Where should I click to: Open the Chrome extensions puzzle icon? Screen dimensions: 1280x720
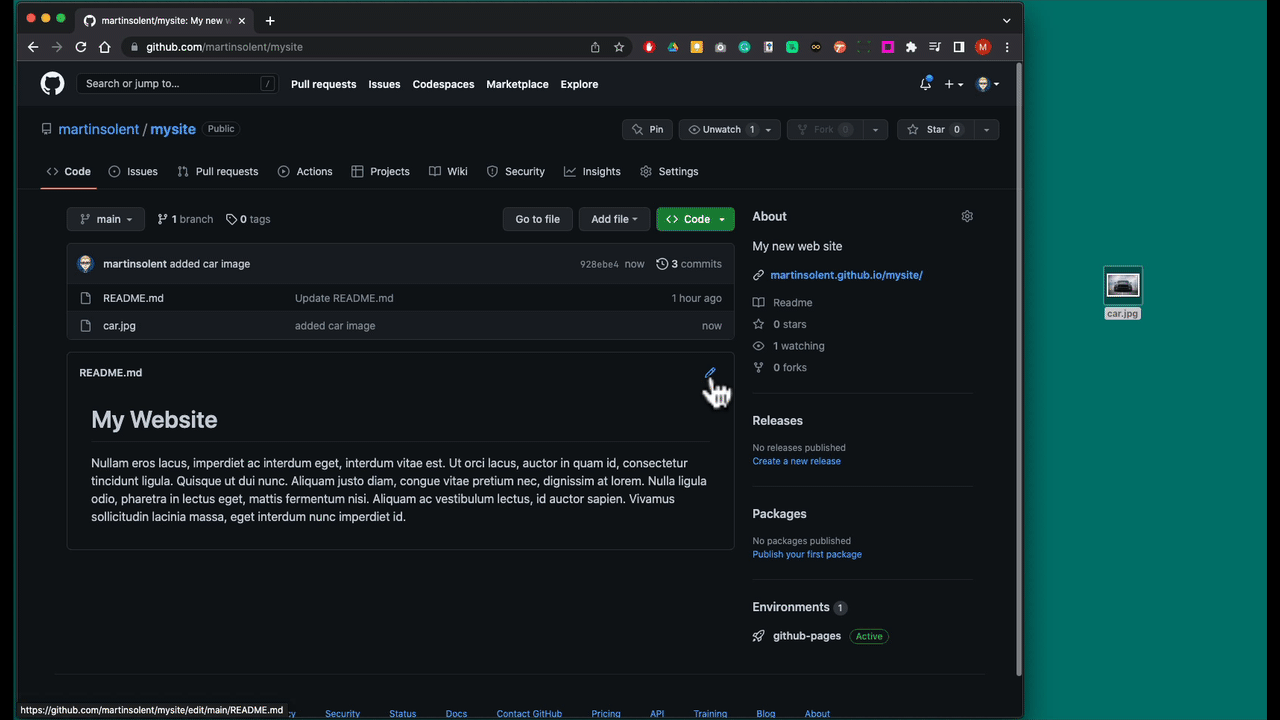911,47
